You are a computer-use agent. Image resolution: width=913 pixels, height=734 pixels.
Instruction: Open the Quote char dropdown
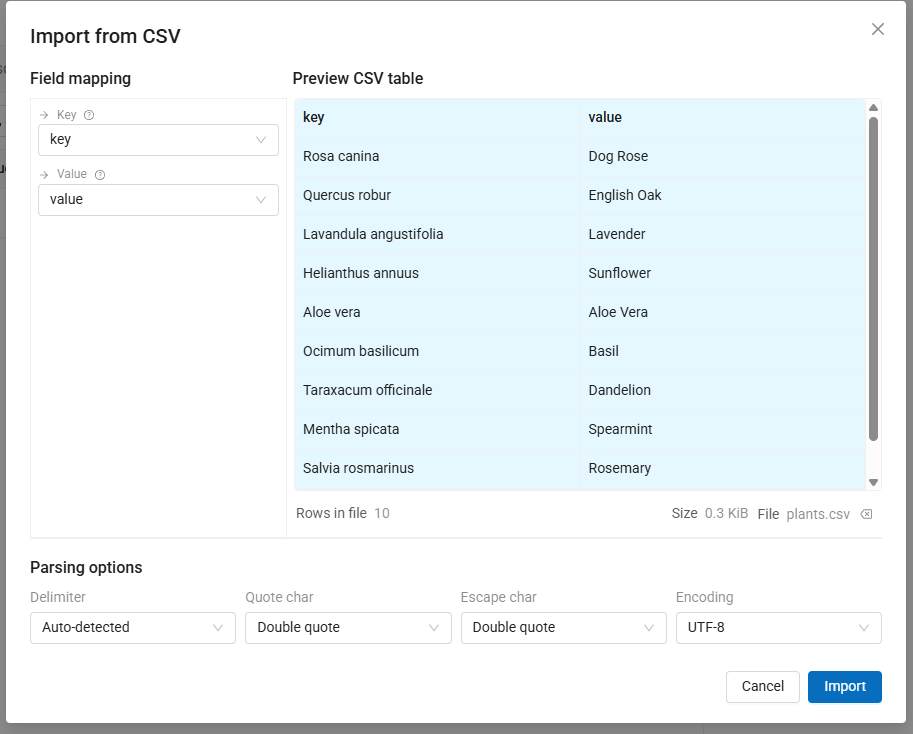coord(348,627)
